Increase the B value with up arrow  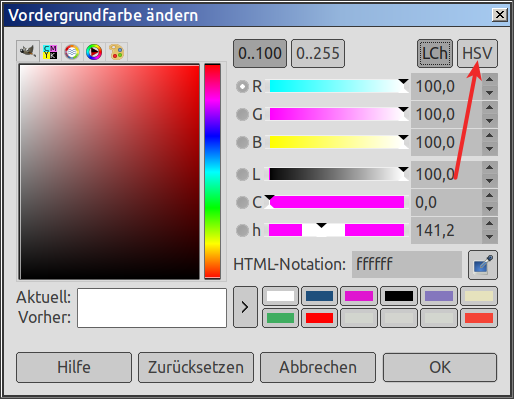(x=489, y=136)
